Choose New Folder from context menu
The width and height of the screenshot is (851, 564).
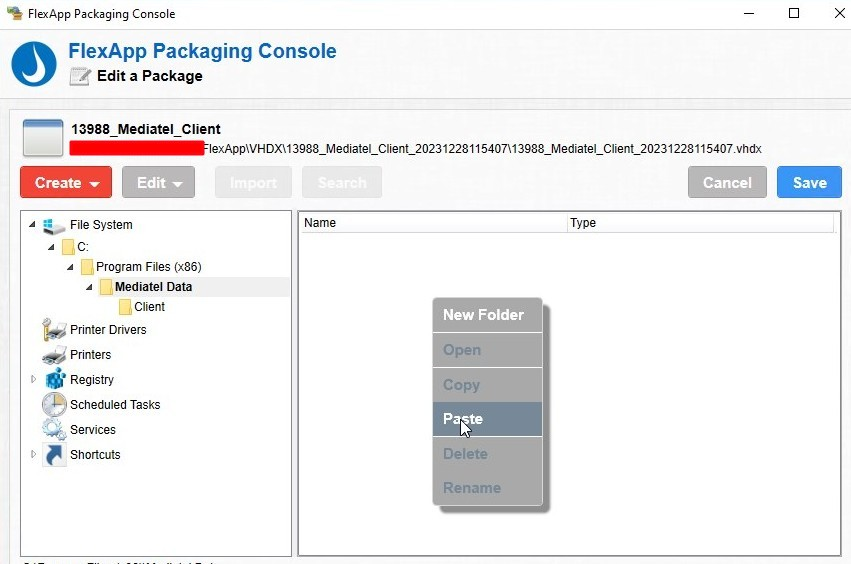pyautogui.click(x=487, y=315)
